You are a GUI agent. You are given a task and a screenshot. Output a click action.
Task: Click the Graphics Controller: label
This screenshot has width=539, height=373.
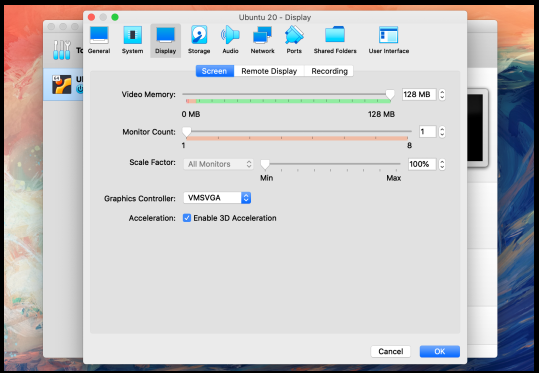tap(140, 199)
